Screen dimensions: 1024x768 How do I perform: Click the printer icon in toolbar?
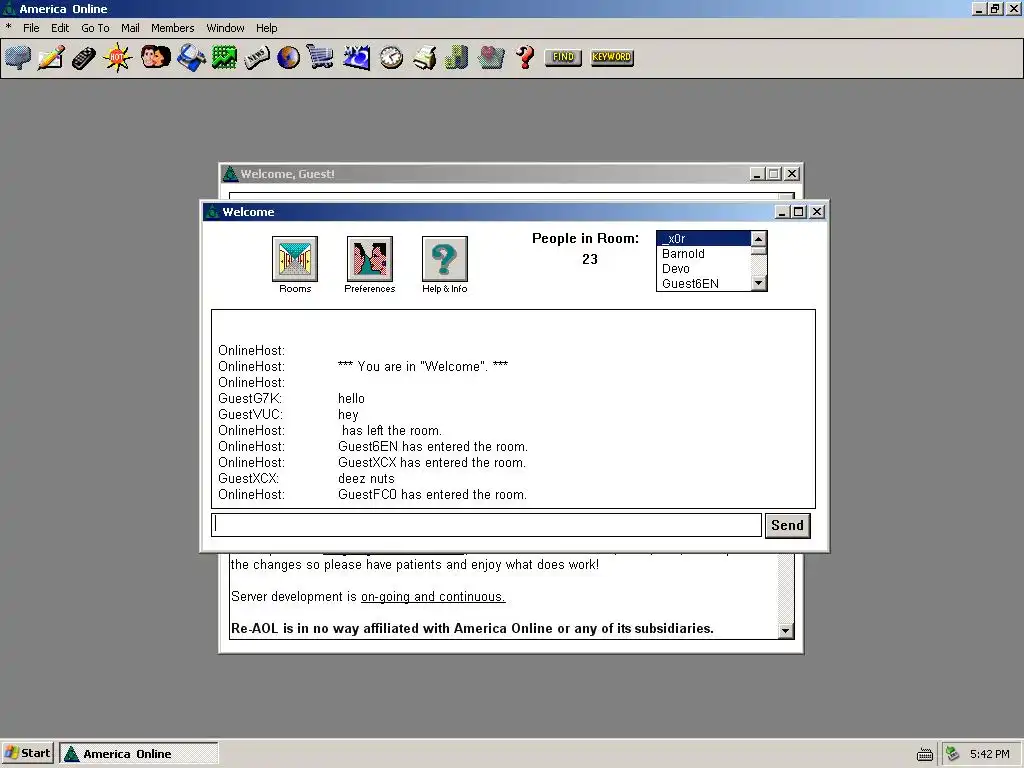click(424, 57)
